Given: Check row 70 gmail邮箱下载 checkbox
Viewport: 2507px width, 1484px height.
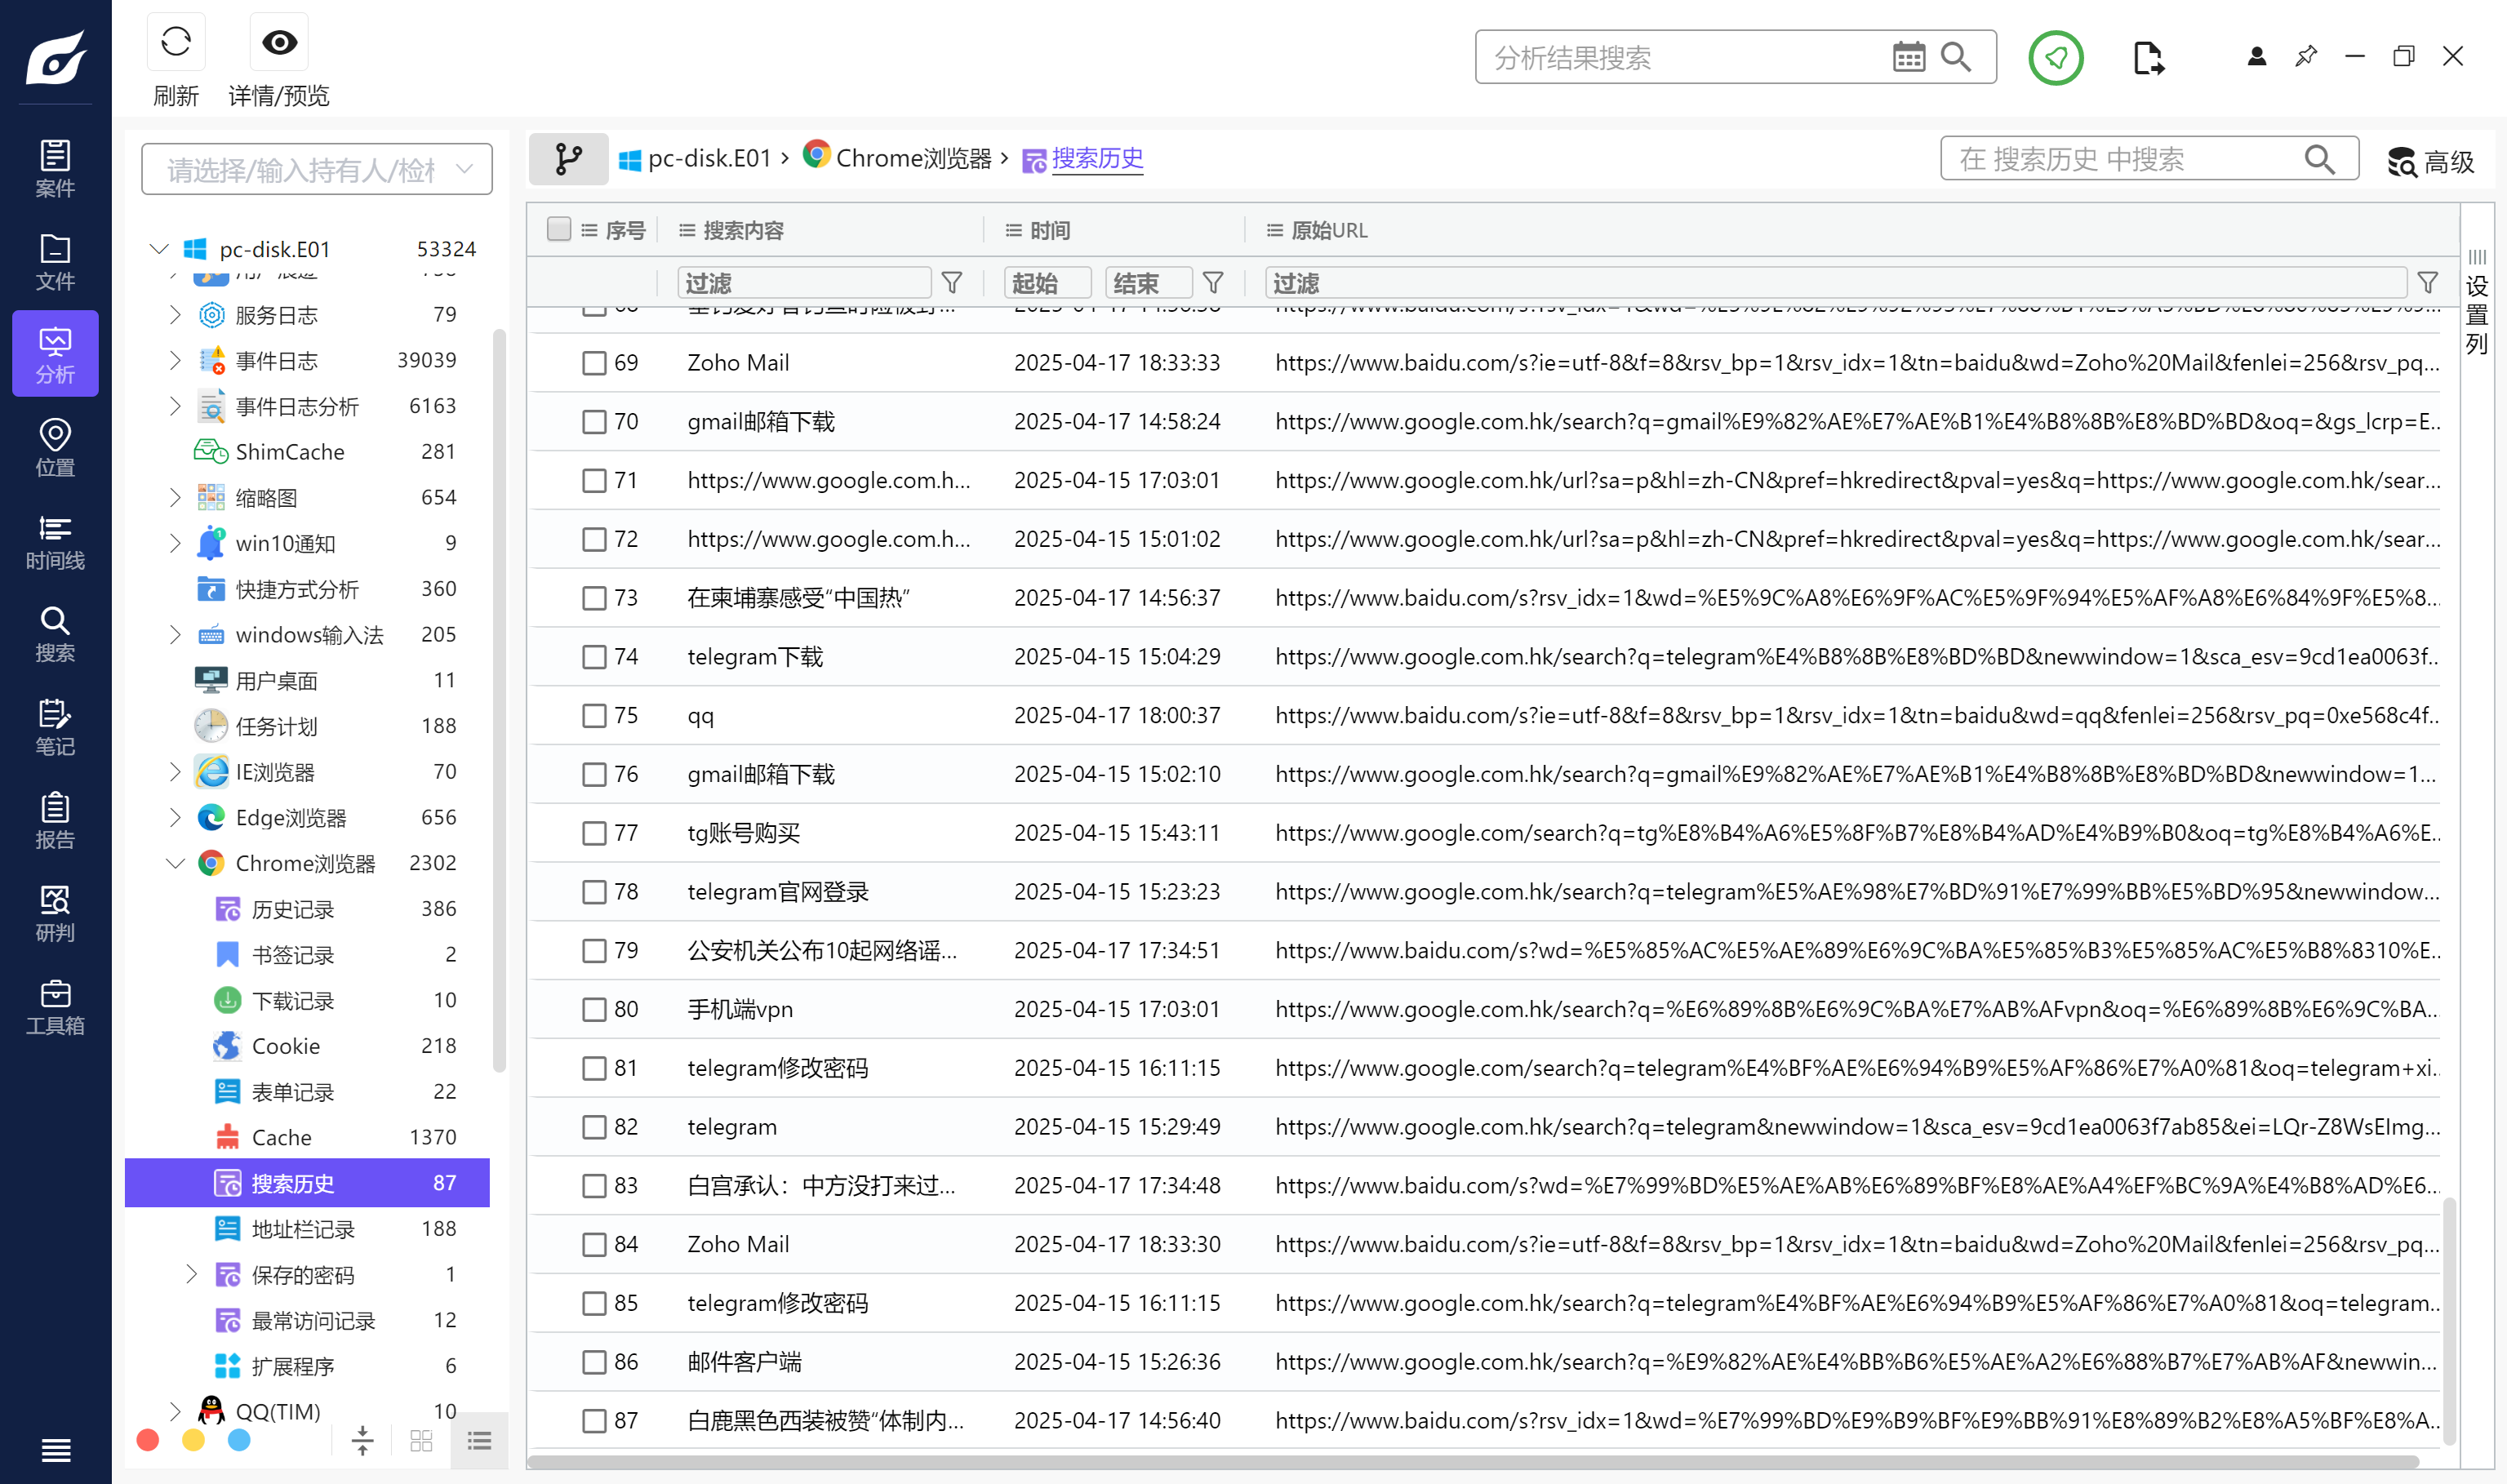Looking at the screenshot, I should click(594, 421).
